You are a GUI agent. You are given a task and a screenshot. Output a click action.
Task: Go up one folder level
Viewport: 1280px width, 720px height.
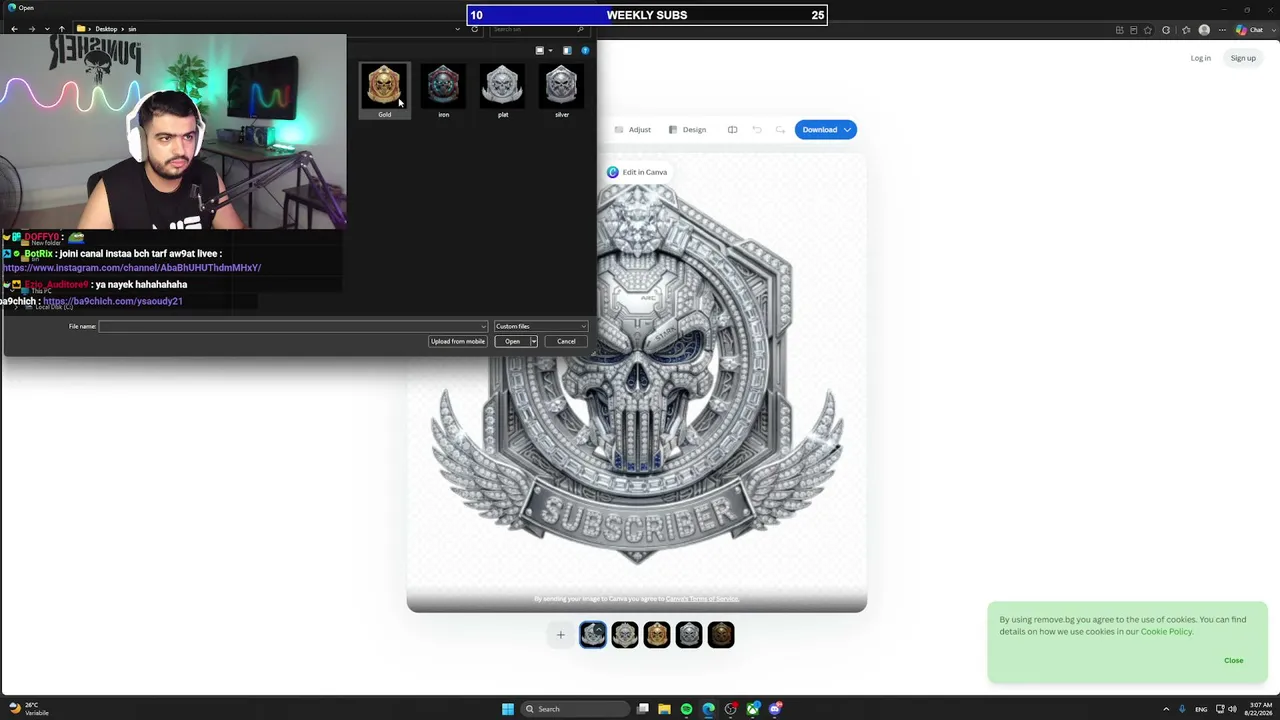[x=61, y=29]
